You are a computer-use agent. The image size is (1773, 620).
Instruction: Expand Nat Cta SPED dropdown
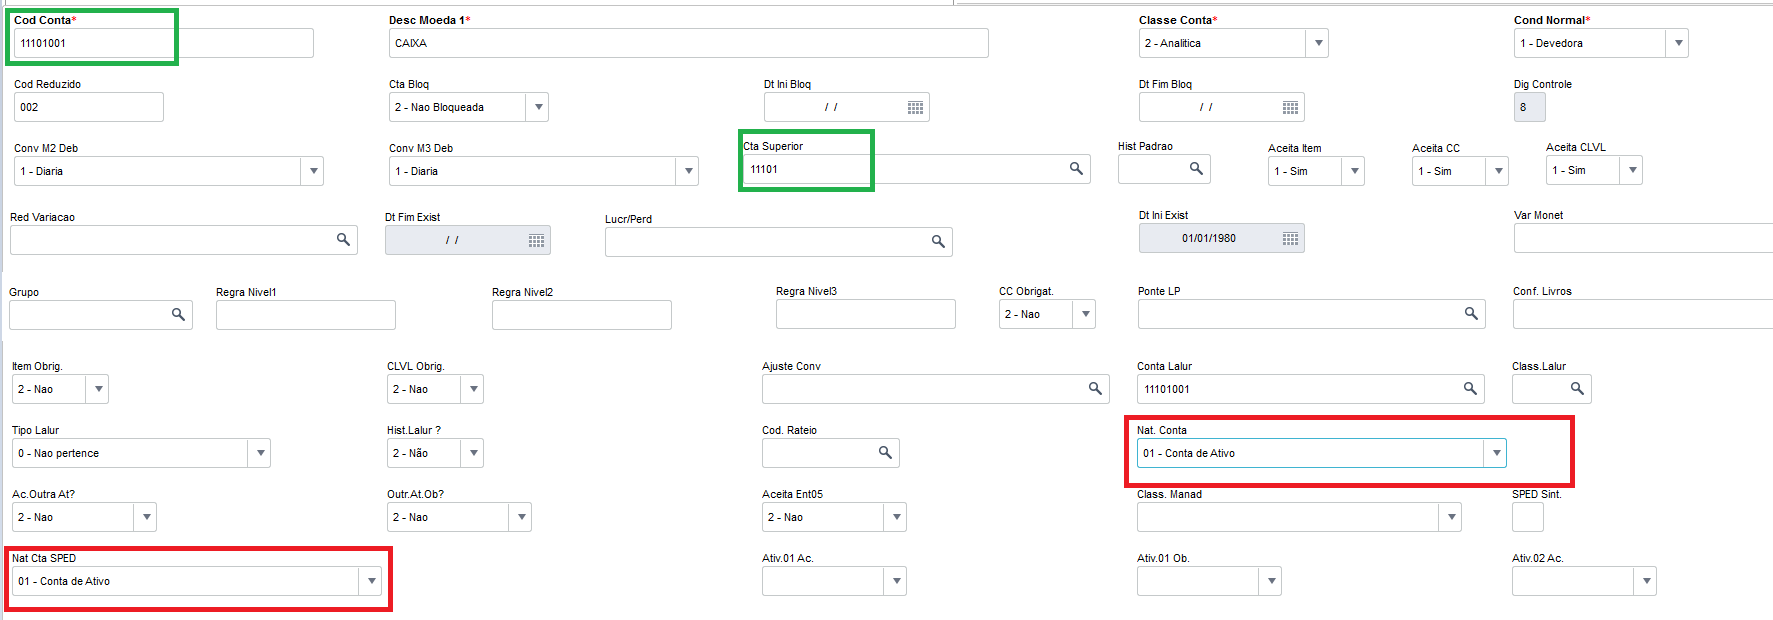point(371,581)
